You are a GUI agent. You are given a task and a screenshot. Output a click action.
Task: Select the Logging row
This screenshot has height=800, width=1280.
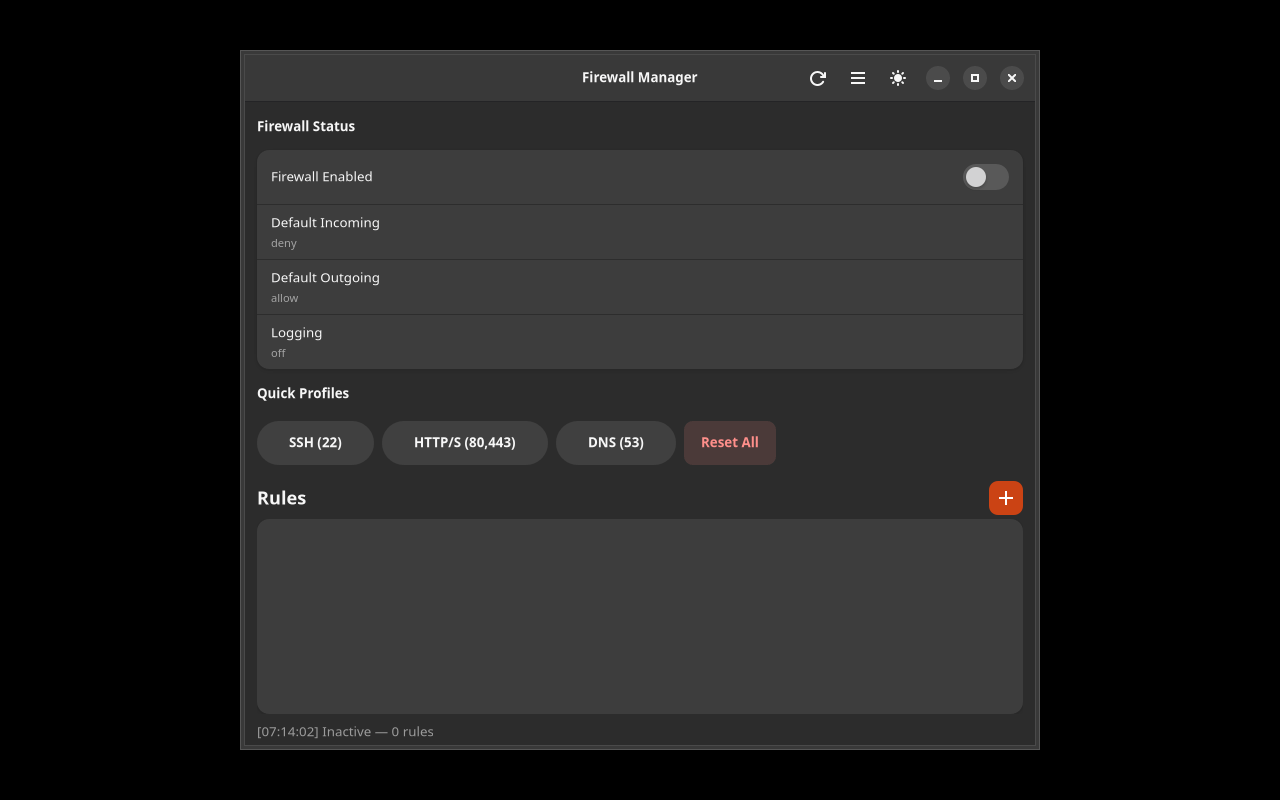point(640,342)
